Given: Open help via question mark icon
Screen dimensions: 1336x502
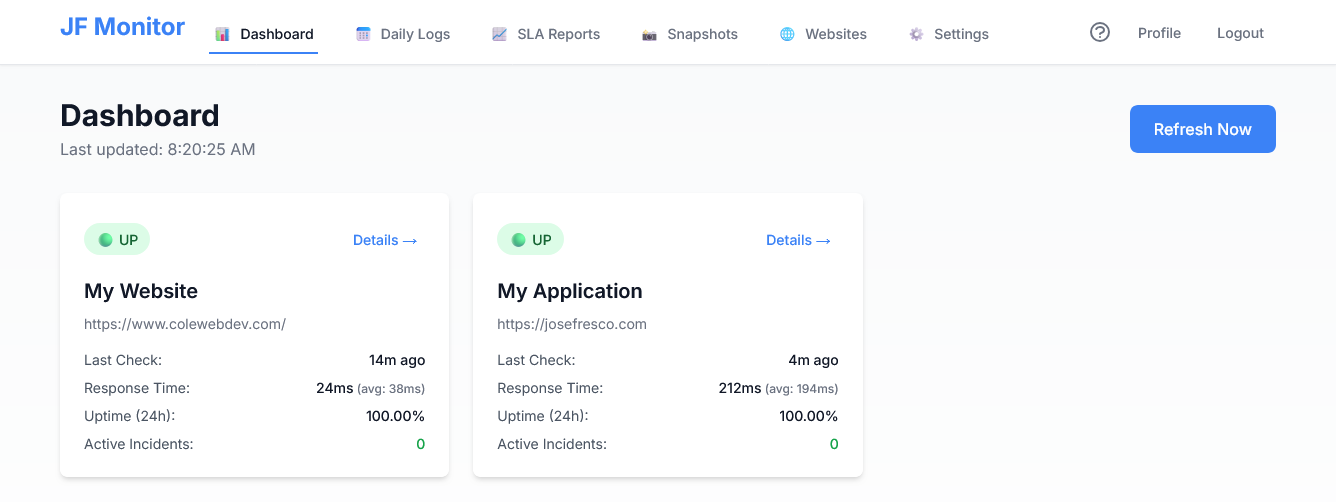Looking at the screenshot, I should (x=1100, y=33).
